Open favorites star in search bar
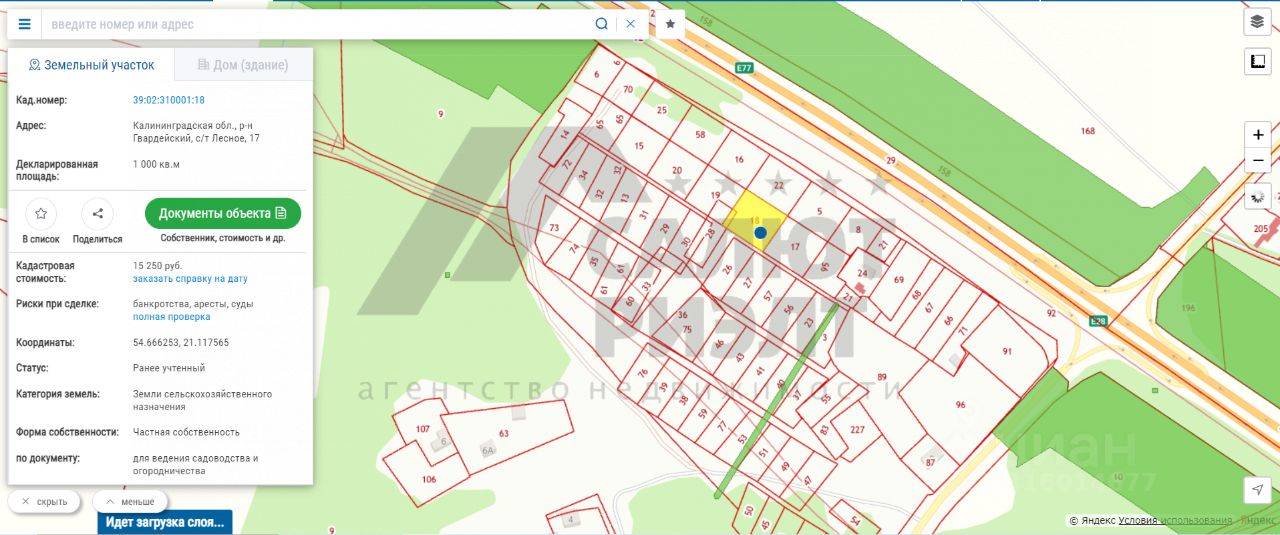 point(670,24)
